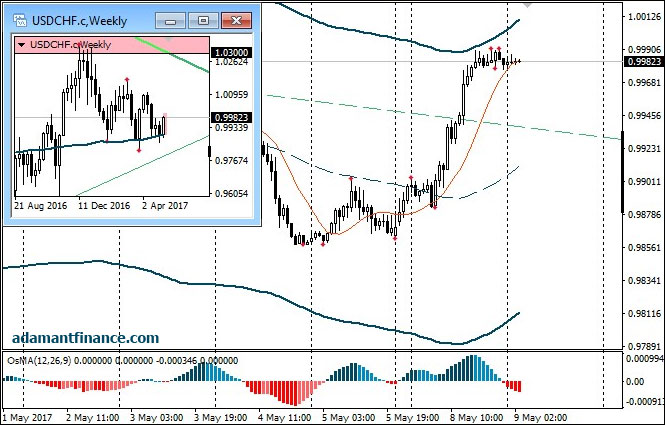
Task: Click the 0.99011 price axis value
Action: pyautogui.click(x=644, y=182)
